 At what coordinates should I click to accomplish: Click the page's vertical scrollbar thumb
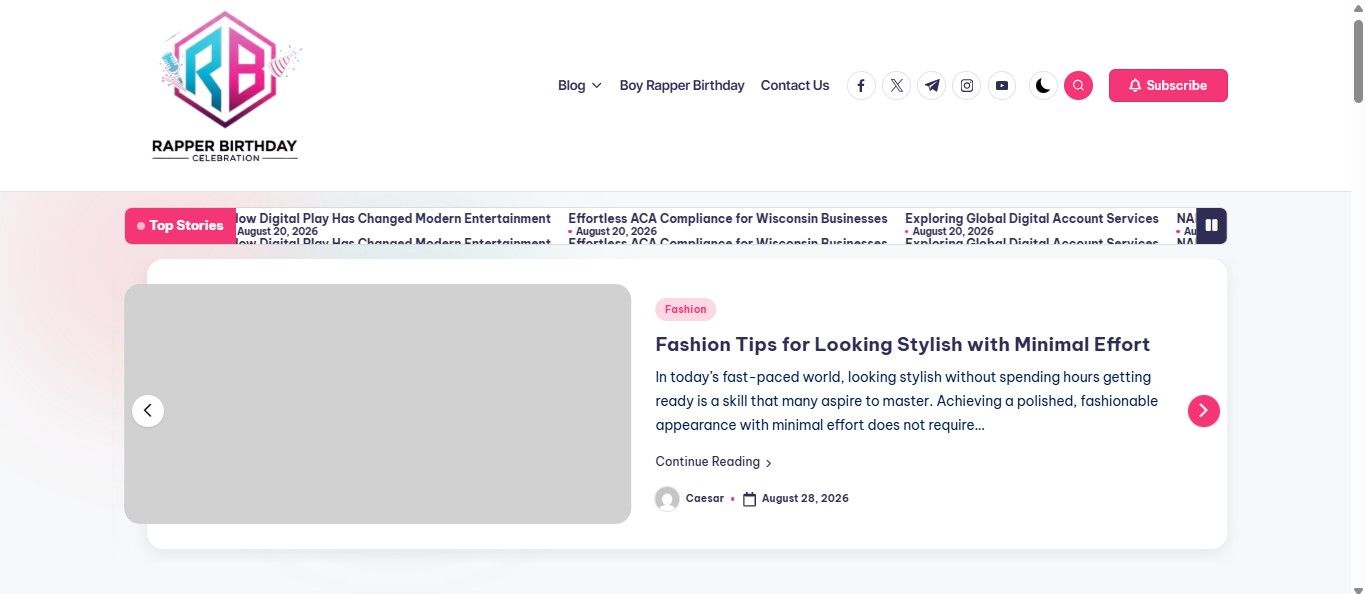[1358, 60]
